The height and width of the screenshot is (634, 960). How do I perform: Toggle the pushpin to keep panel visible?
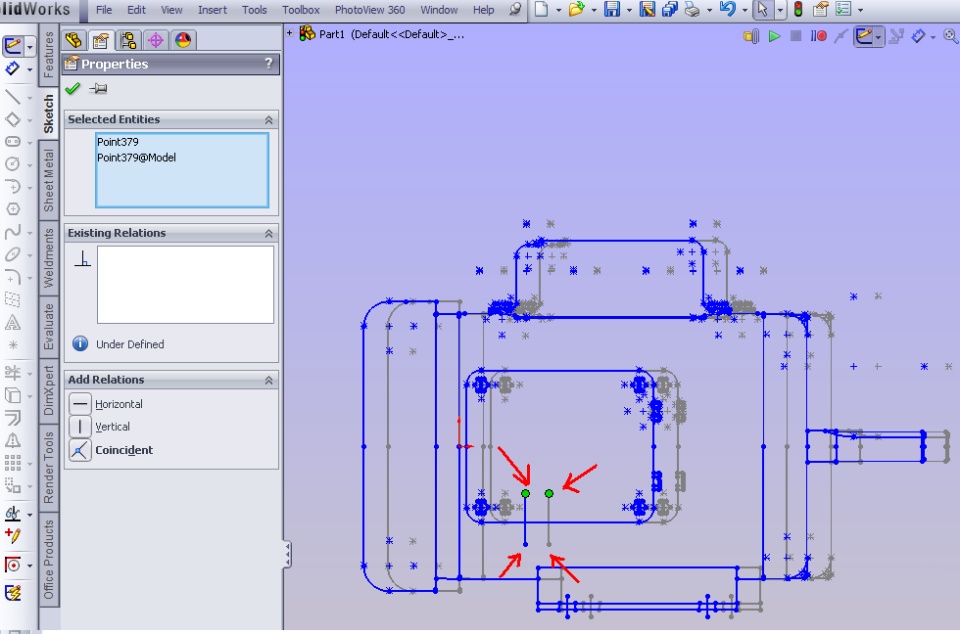pos(98,89)
